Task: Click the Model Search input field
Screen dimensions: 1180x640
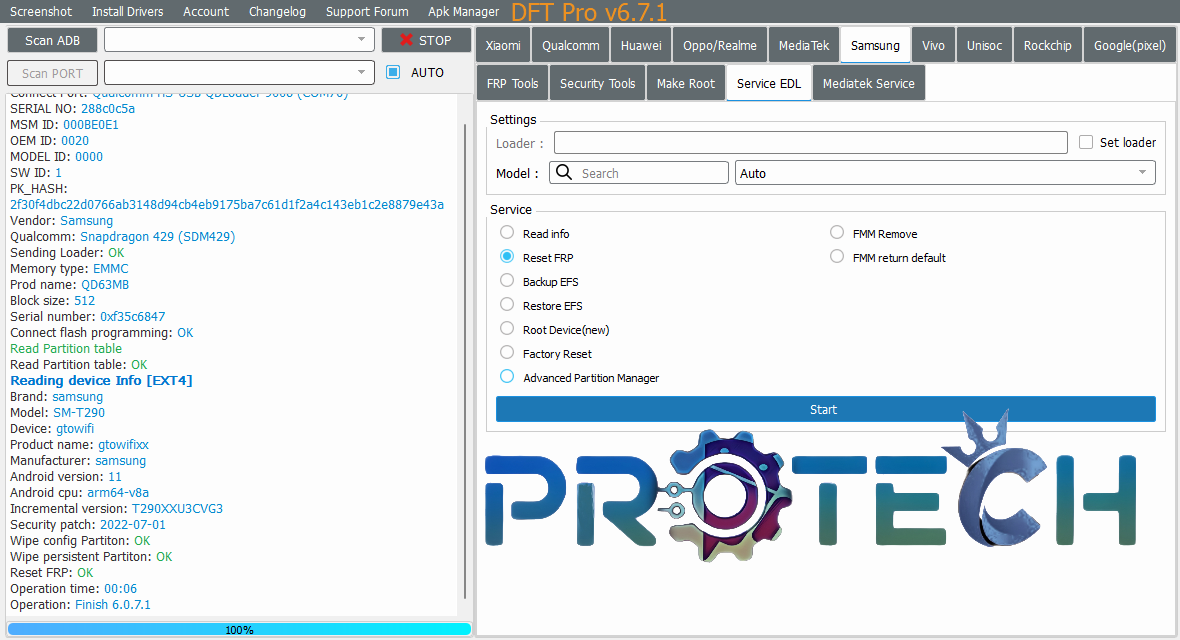Action: click(639, 172)
